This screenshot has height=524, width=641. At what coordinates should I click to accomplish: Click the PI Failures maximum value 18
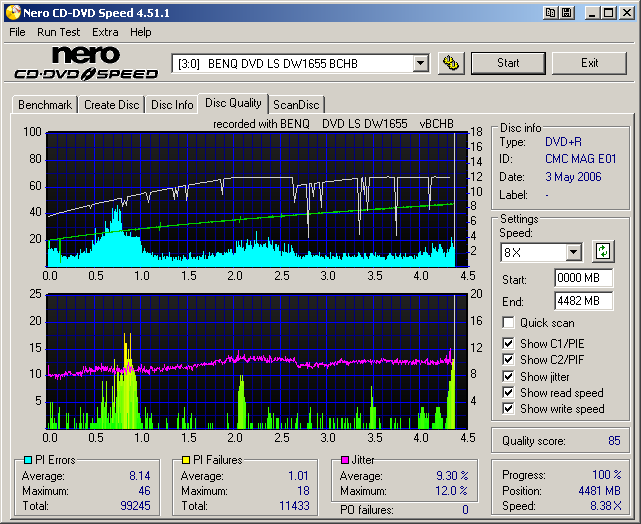point(303,490)
